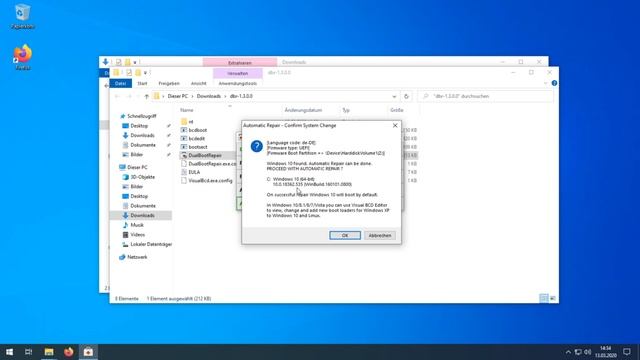Switch to the Ansicht ribbon tab

coord(198,84)
